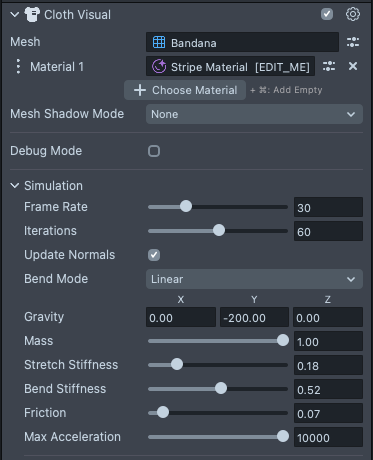The image size is (373, 460).
Task: Open mesh options icon beside Bandana
Action: coord(353,42)
